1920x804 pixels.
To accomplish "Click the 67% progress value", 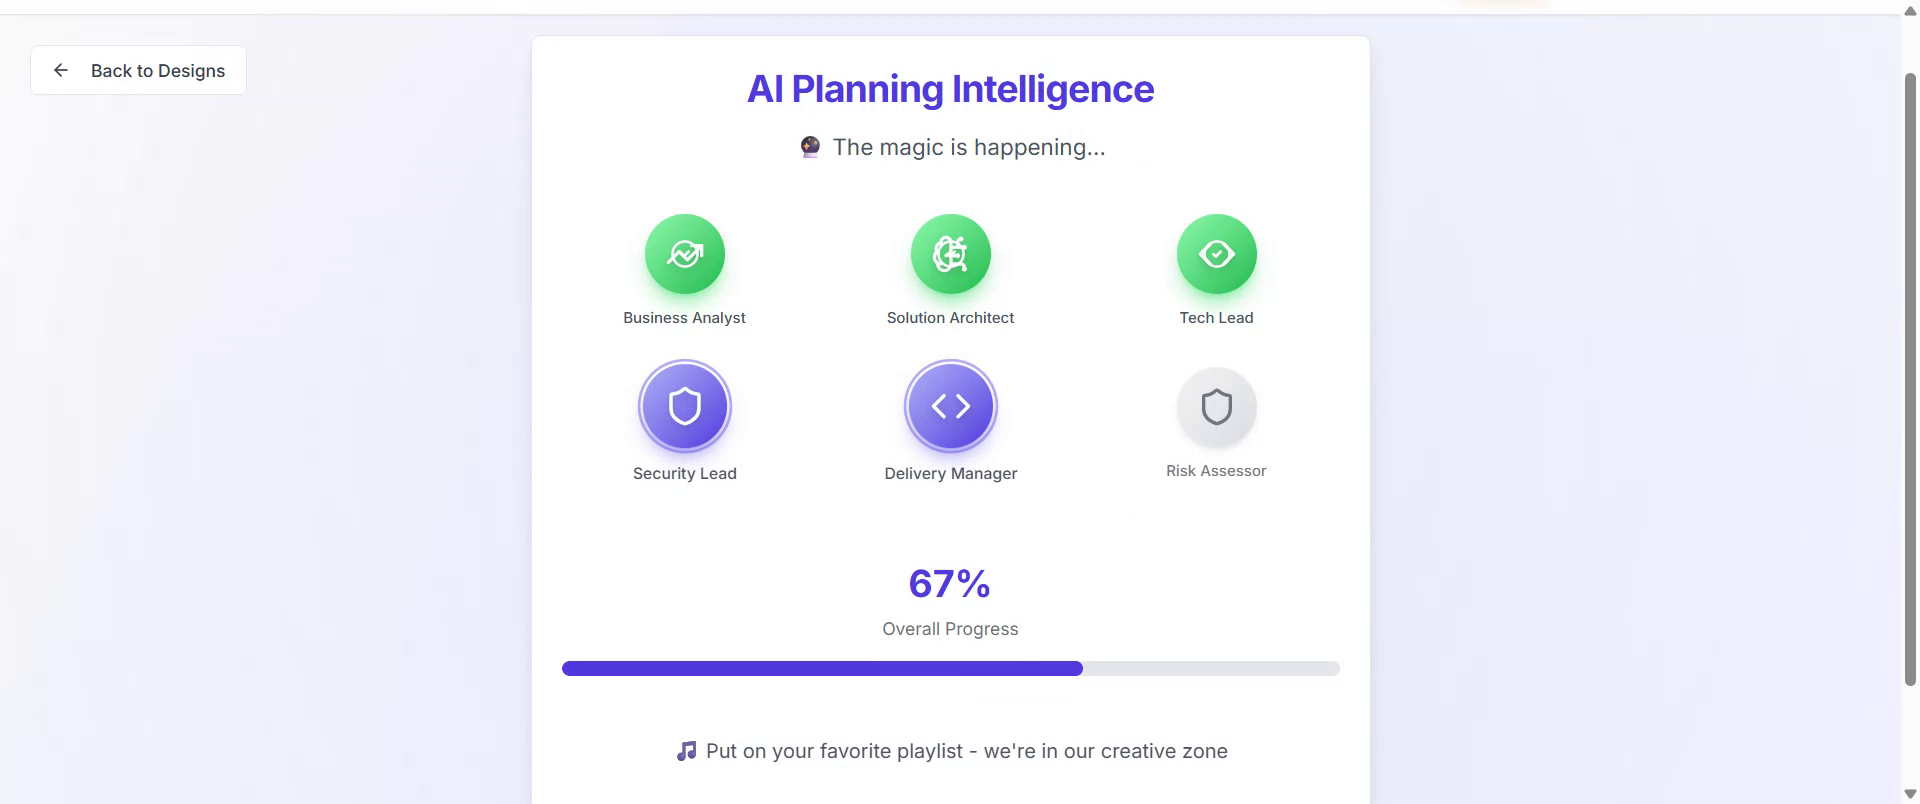I will pos(949,584).
